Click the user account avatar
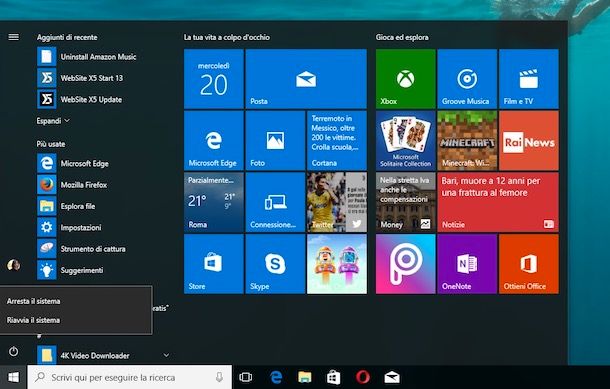The image size is (610, 389). coord(14,265)
